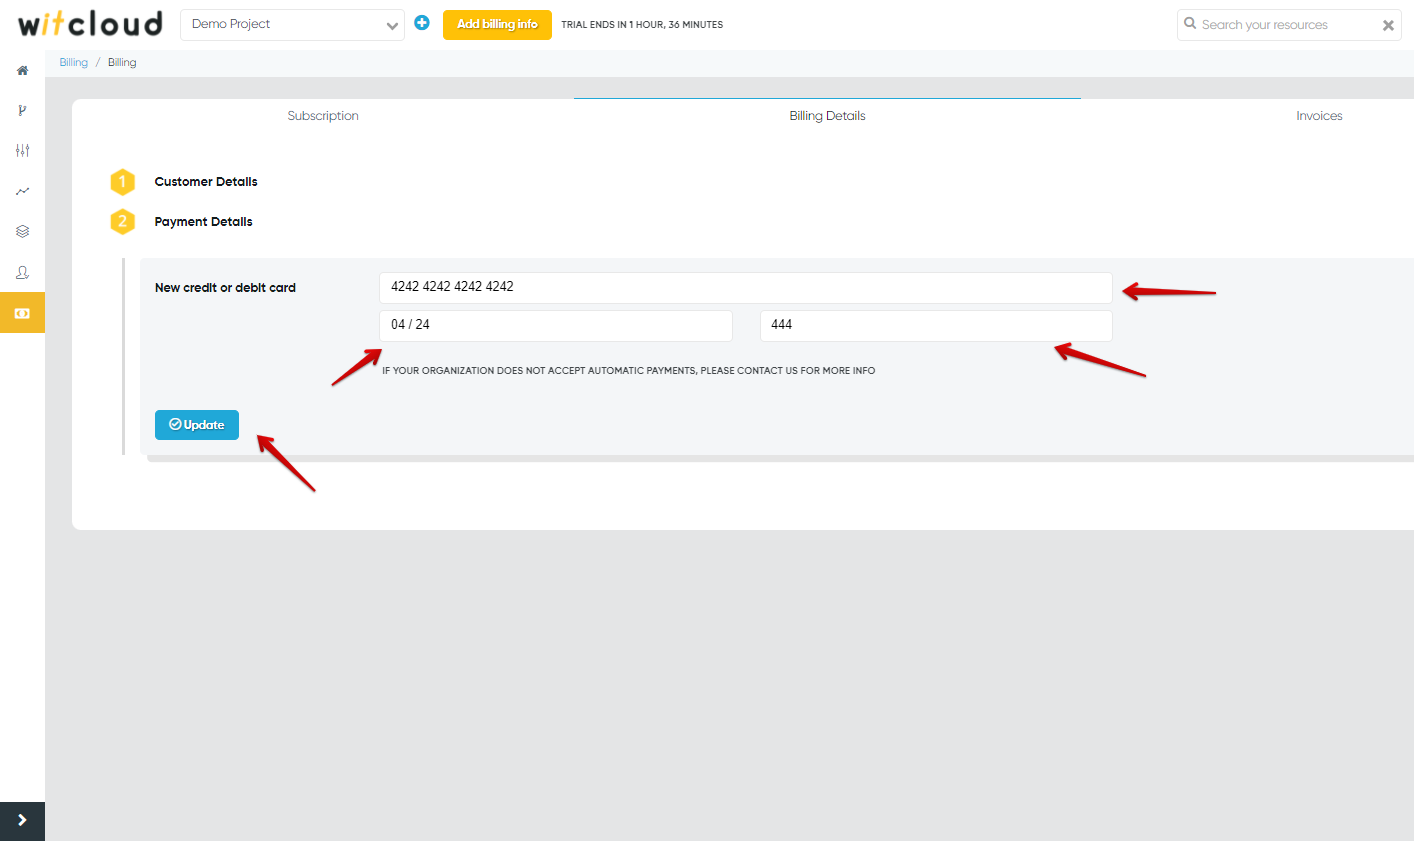Viewport: 1414px width, 841px height.
Task: Expand step 1 Customer Details
Action: (x=206, y=182)
